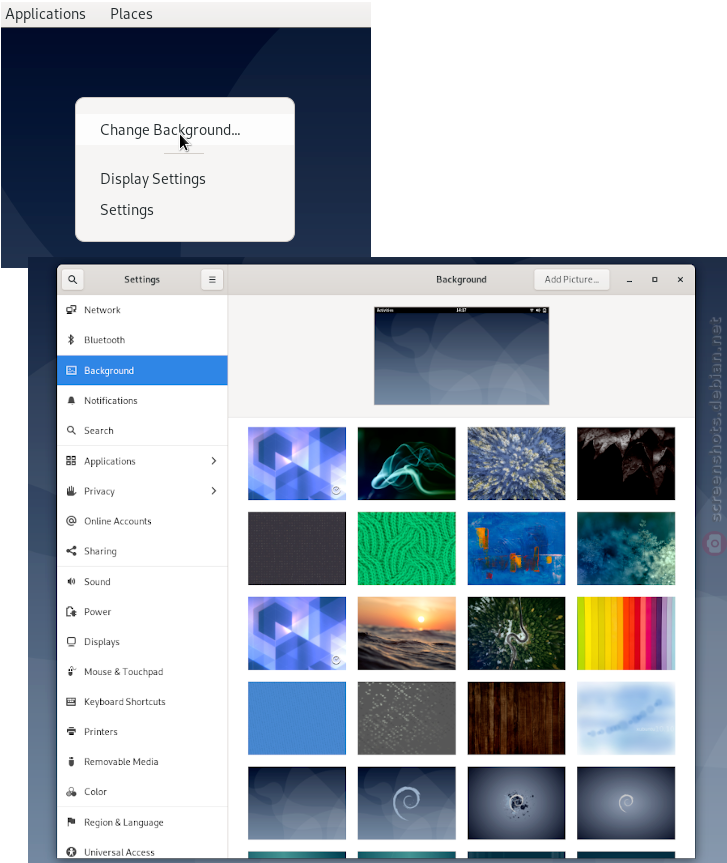The image size is (727, 863).
Task: Open the Places menu in top bar
Action: pyautogui.click(x=131, y=14)
